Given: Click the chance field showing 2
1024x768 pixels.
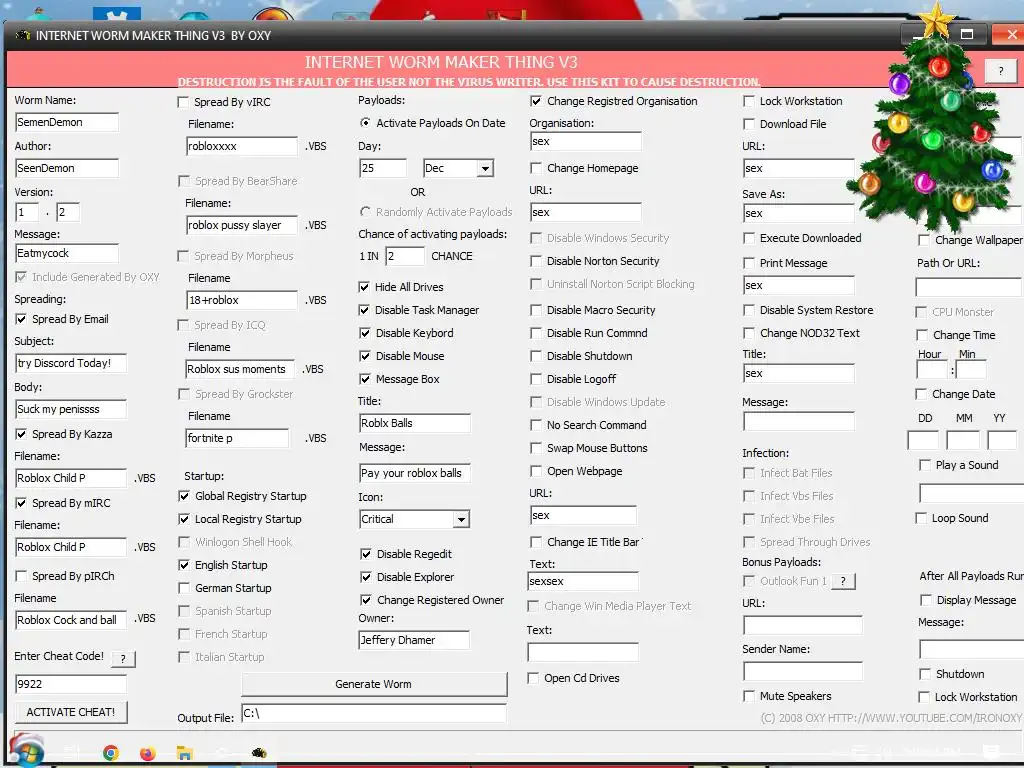Looking at the screenshot, I should point(405,256).
